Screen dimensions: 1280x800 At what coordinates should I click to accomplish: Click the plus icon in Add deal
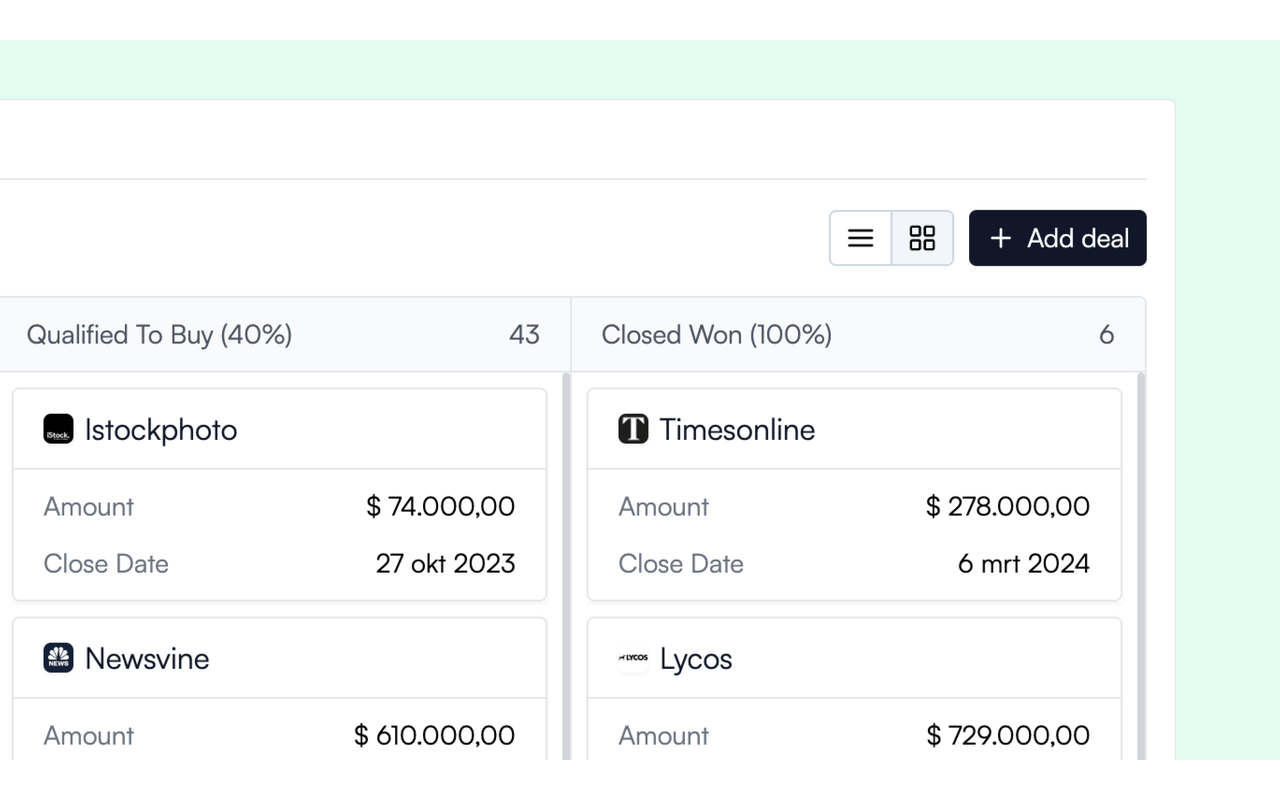tap(1000, 238)
